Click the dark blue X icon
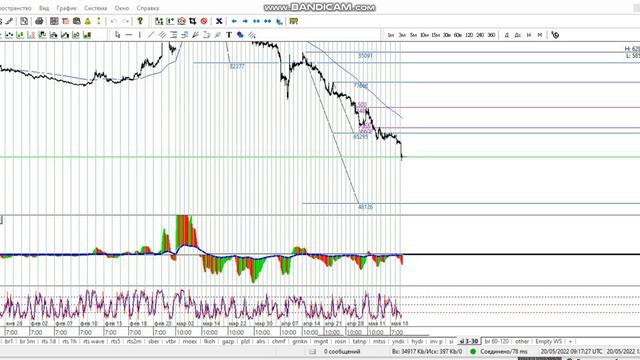 point(219,21)
